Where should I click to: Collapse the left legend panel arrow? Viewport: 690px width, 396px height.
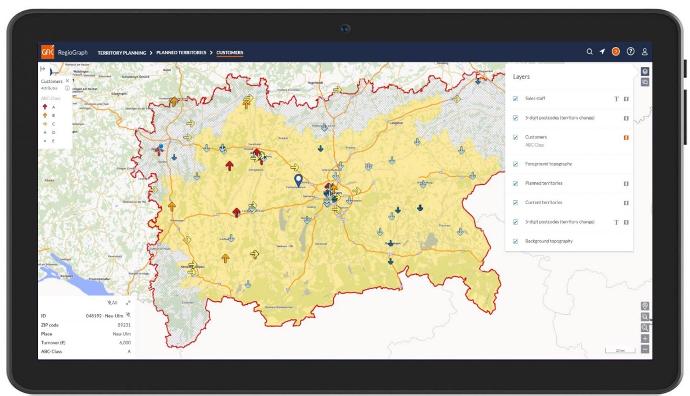point(43,69)
